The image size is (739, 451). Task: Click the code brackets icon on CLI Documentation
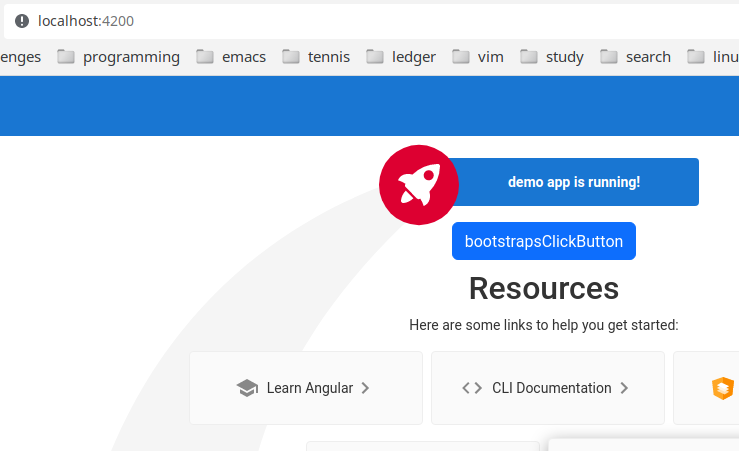coord(472,388)
